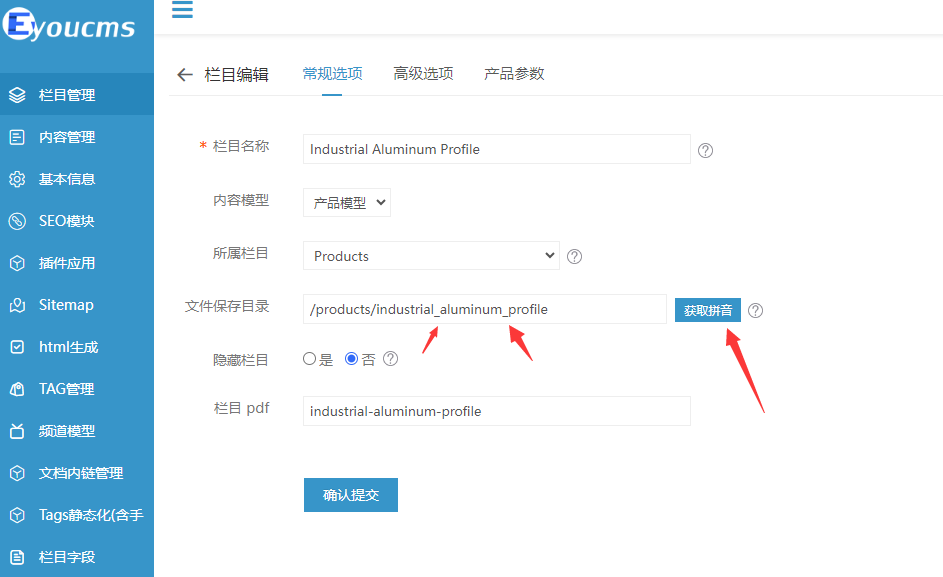Open the 所属栏目 dropdown showing Products
943x577 pixels.
tap(431, 256)
